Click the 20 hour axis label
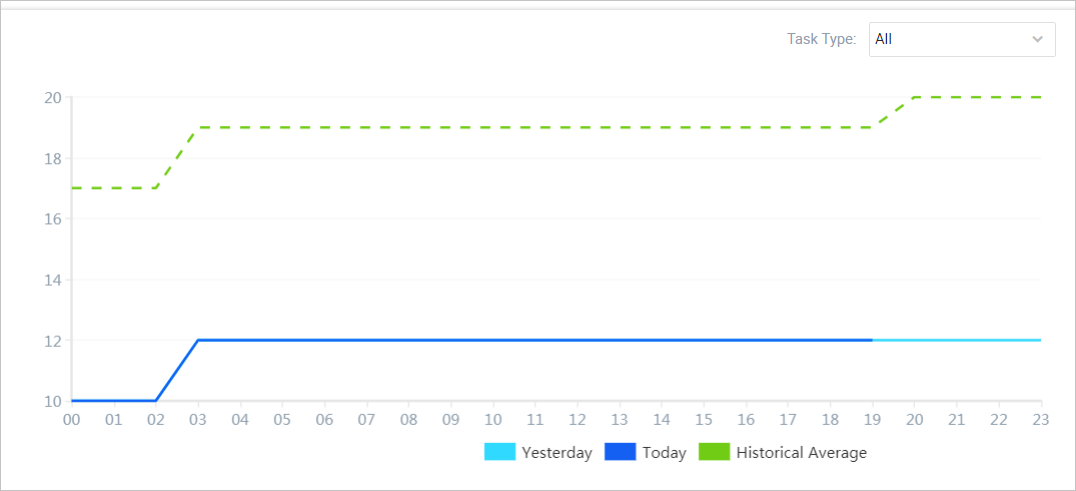Viewport: 1076px width, 491px height. [915, 420]
